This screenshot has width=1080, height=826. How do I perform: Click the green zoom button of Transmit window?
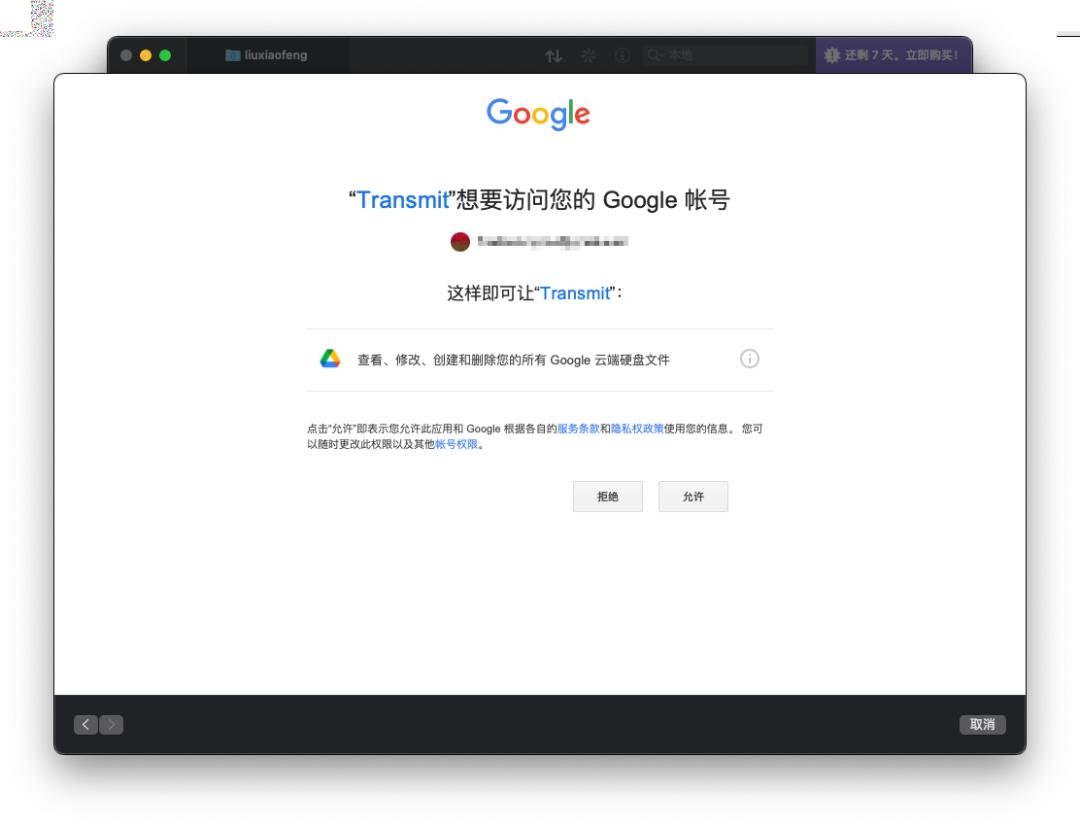click(x=165, y=55)
